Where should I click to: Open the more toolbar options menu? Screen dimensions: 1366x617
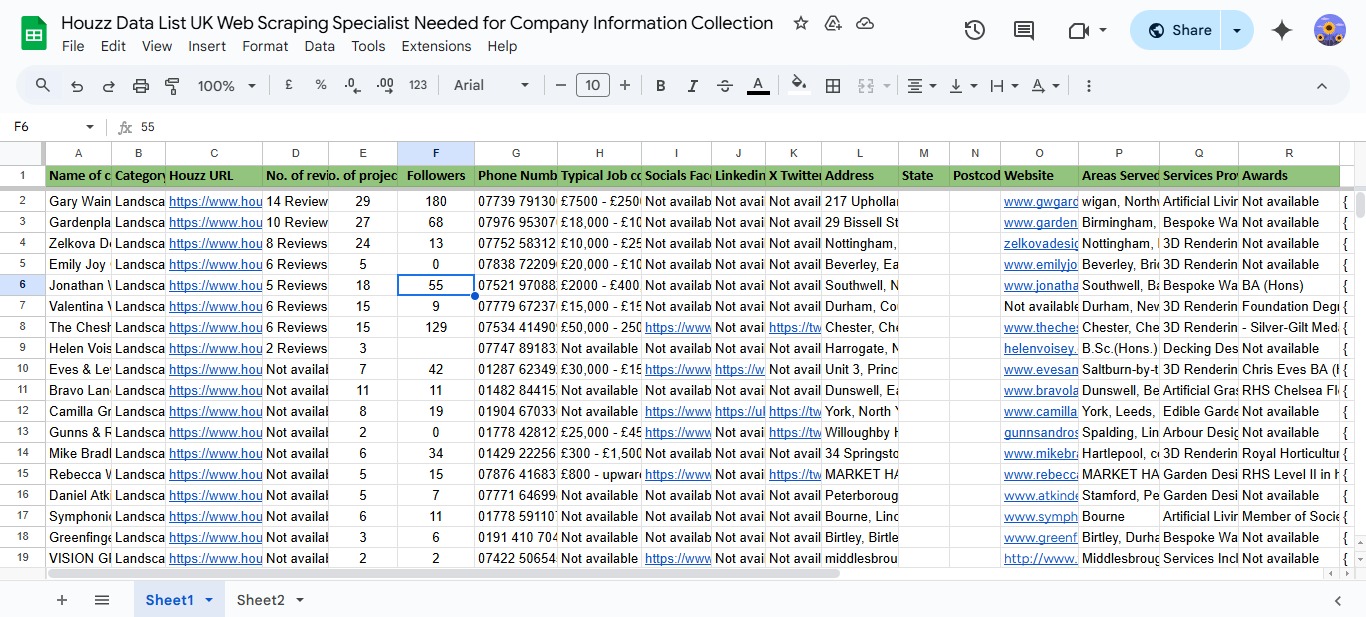1089,86
